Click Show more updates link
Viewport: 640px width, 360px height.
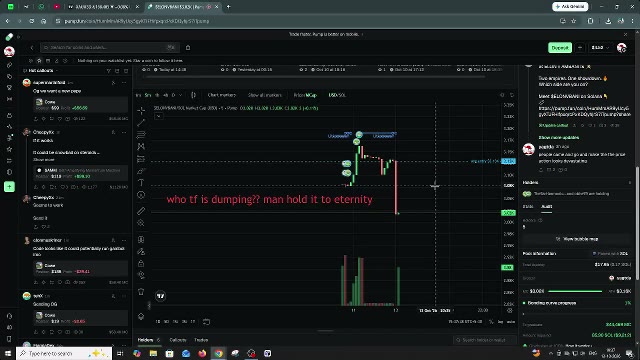point(559,138)
